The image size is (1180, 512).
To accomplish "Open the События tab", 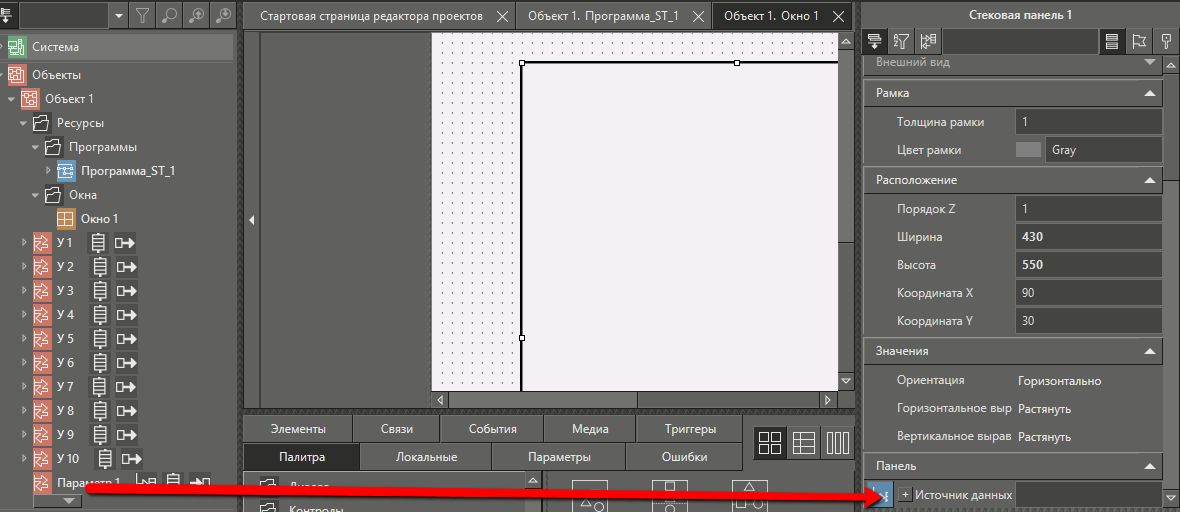I will tap(492, 429).
